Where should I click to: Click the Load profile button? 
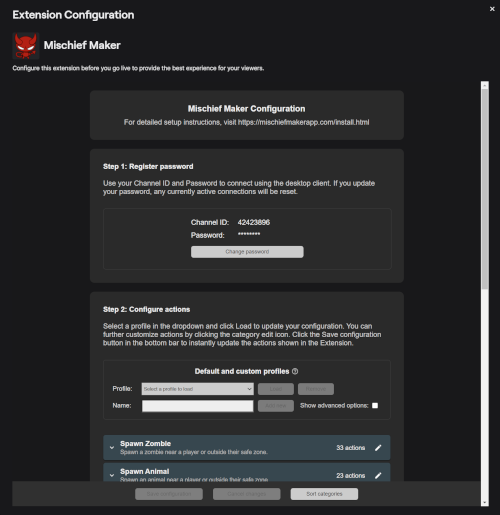(276, 389)
